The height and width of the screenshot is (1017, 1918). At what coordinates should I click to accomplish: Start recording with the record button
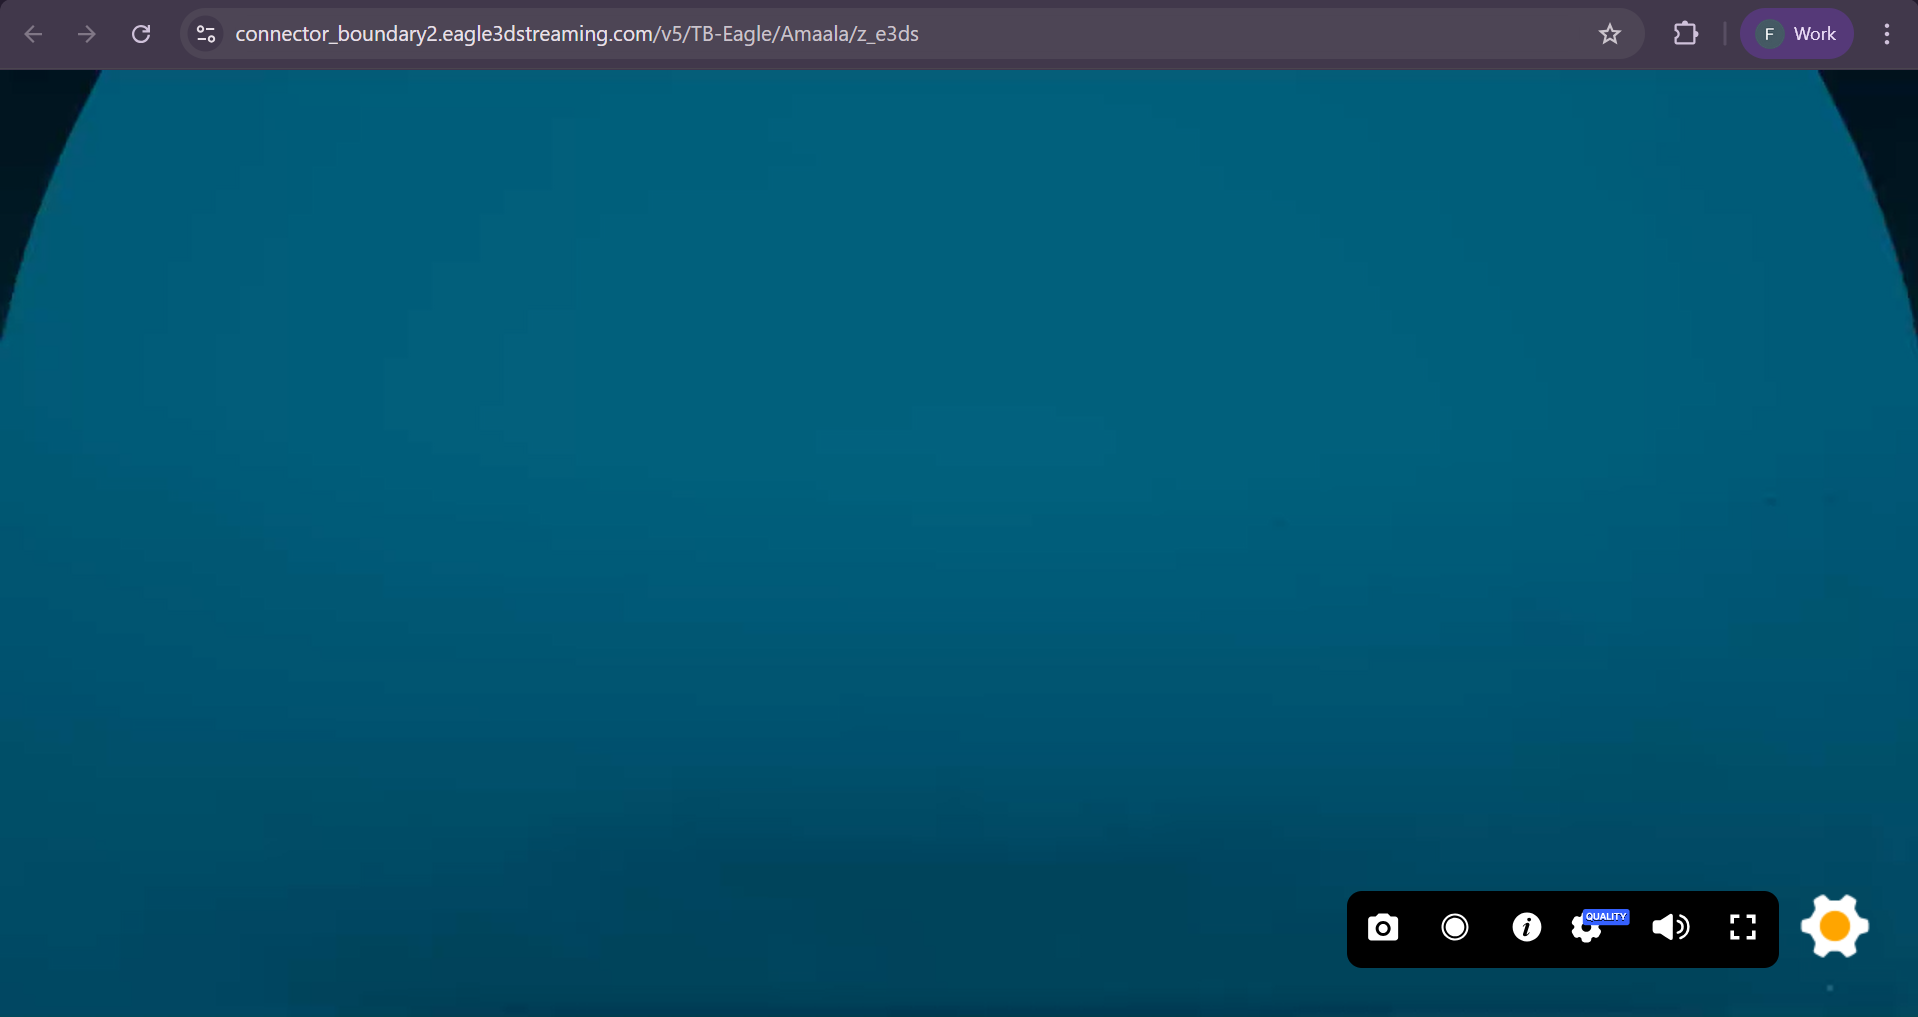[1455, 928]
